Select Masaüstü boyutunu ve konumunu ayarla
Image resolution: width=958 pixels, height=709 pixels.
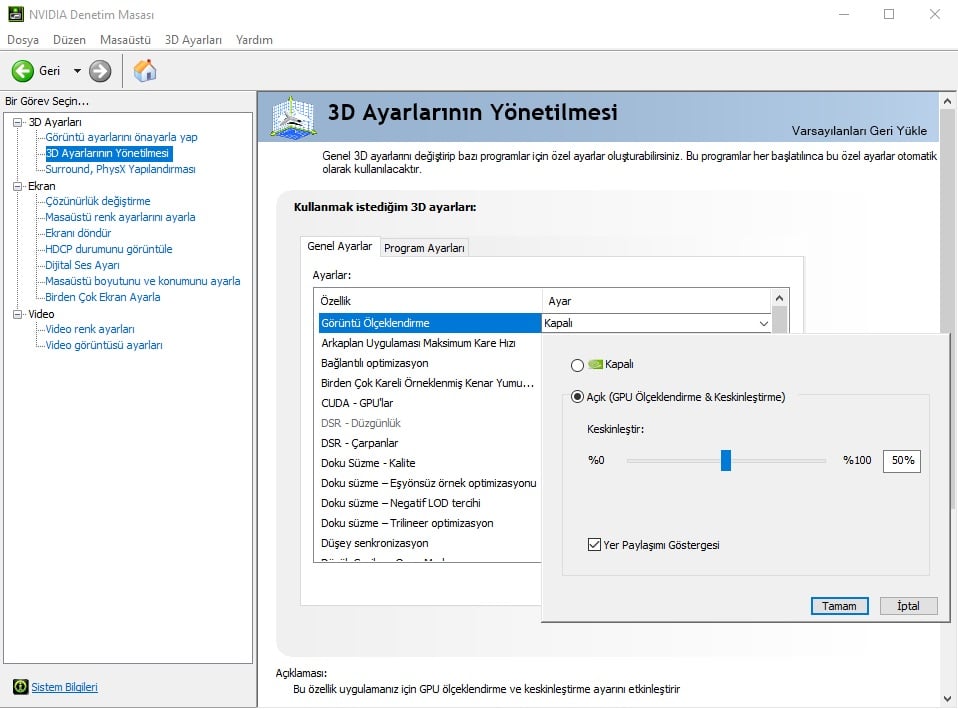coord(143,281)
